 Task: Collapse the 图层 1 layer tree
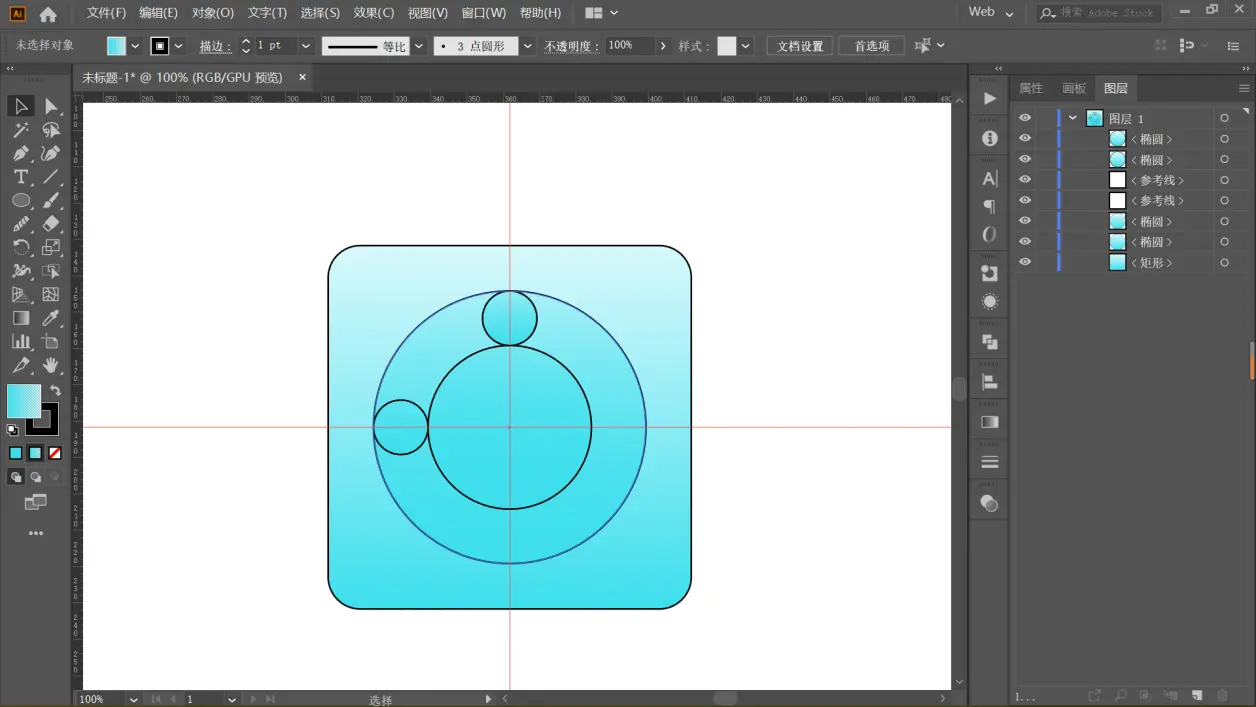1073,118
